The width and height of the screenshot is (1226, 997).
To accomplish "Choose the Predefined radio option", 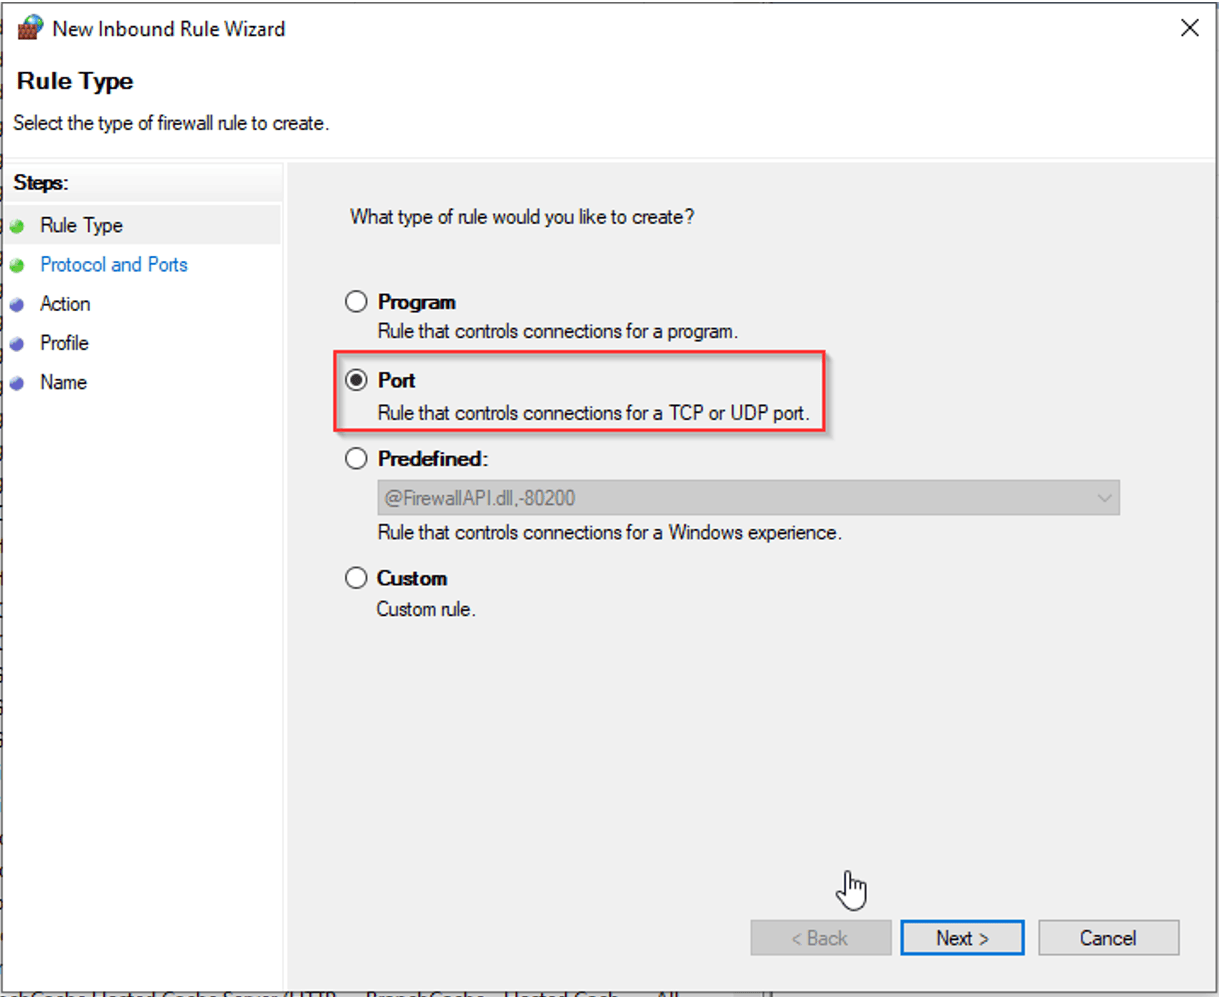I will coord(356,459).
